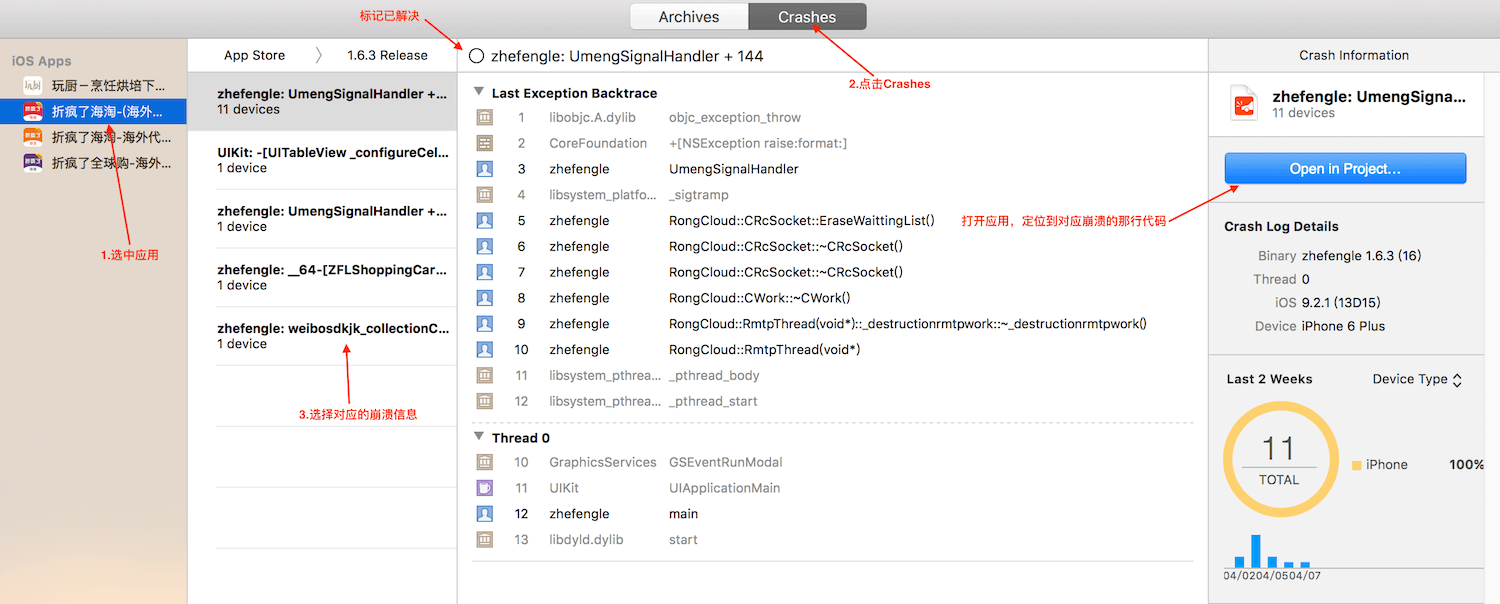Viewport: 1500px width, 604px height.
Task: Click the yellow iPhone legend swatch
Action: pos(1357,465)
